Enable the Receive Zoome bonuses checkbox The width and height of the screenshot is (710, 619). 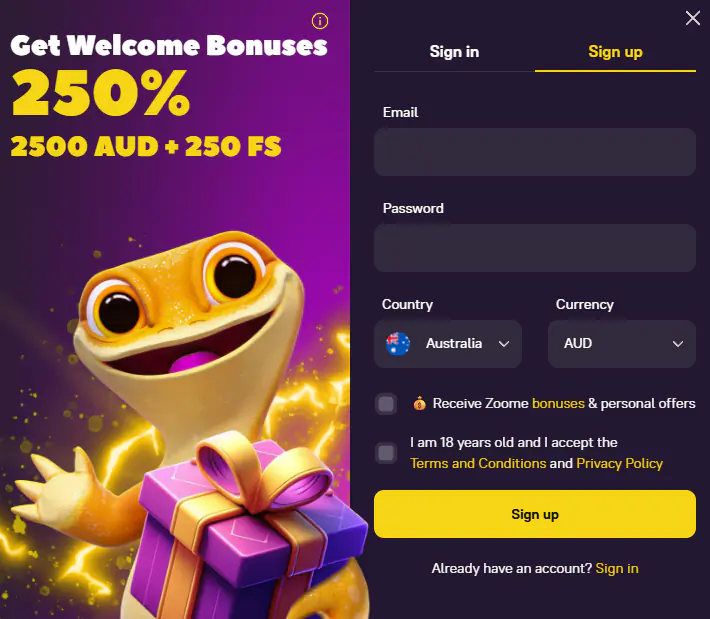386,404
